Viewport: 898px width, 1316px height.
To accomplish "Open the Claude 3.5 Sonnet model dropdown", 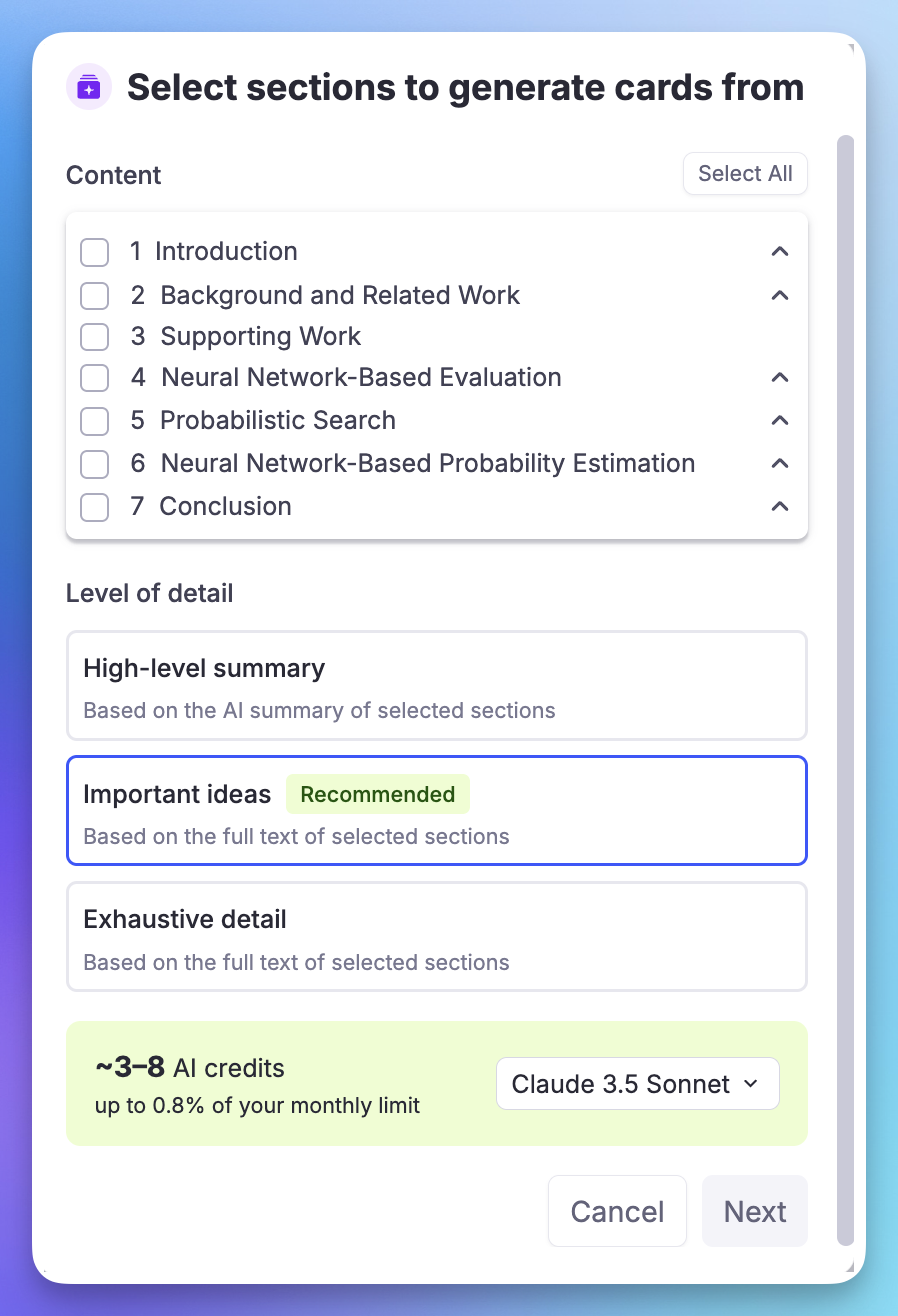I will pos(637,1084).
